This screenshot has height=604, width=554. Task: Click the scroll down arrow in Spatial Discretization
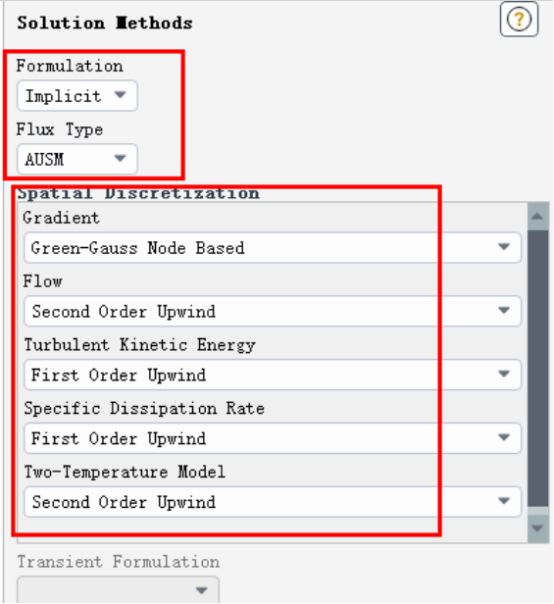click(x=538, y=528)
